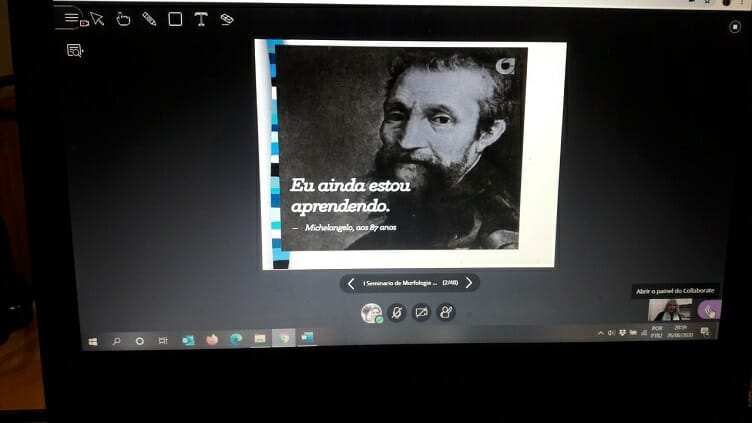Screen dimensions: 752x423
Task: Show hidden system tray icons
Action: [601, 333]
